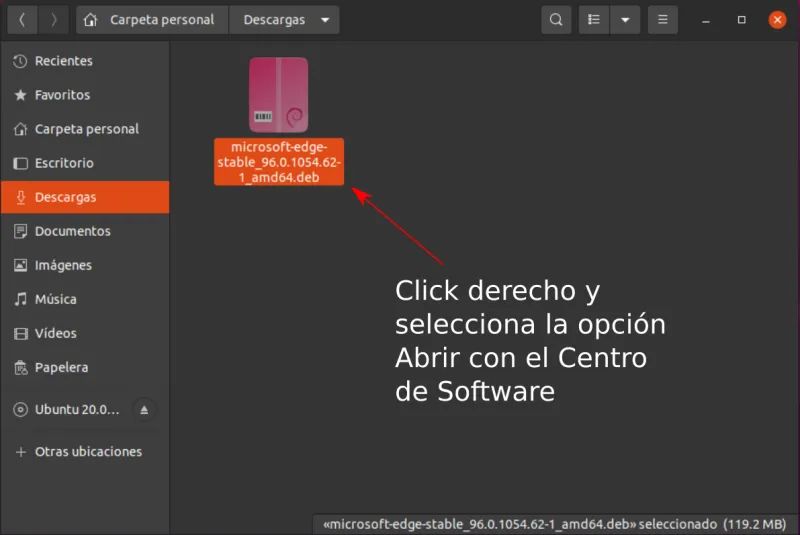Select the microsoft-edge deb package thumbnail
The height and width of the screenshot is (535, 800).
click(x=279, y=95)
